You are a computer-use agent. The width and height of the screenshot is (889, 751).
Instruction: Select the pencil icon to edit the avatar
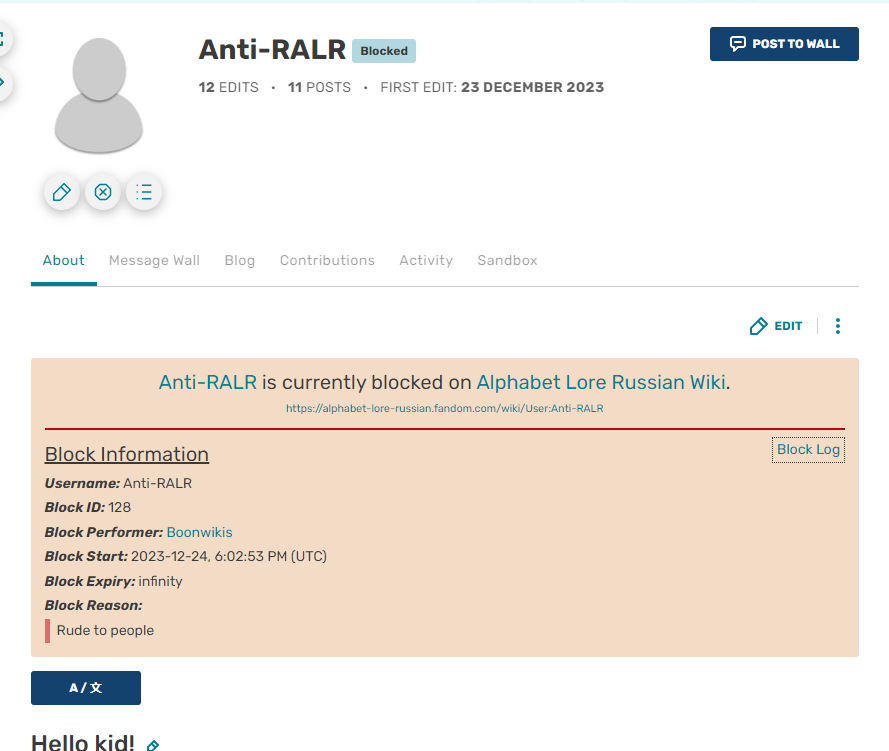point(61,192)
